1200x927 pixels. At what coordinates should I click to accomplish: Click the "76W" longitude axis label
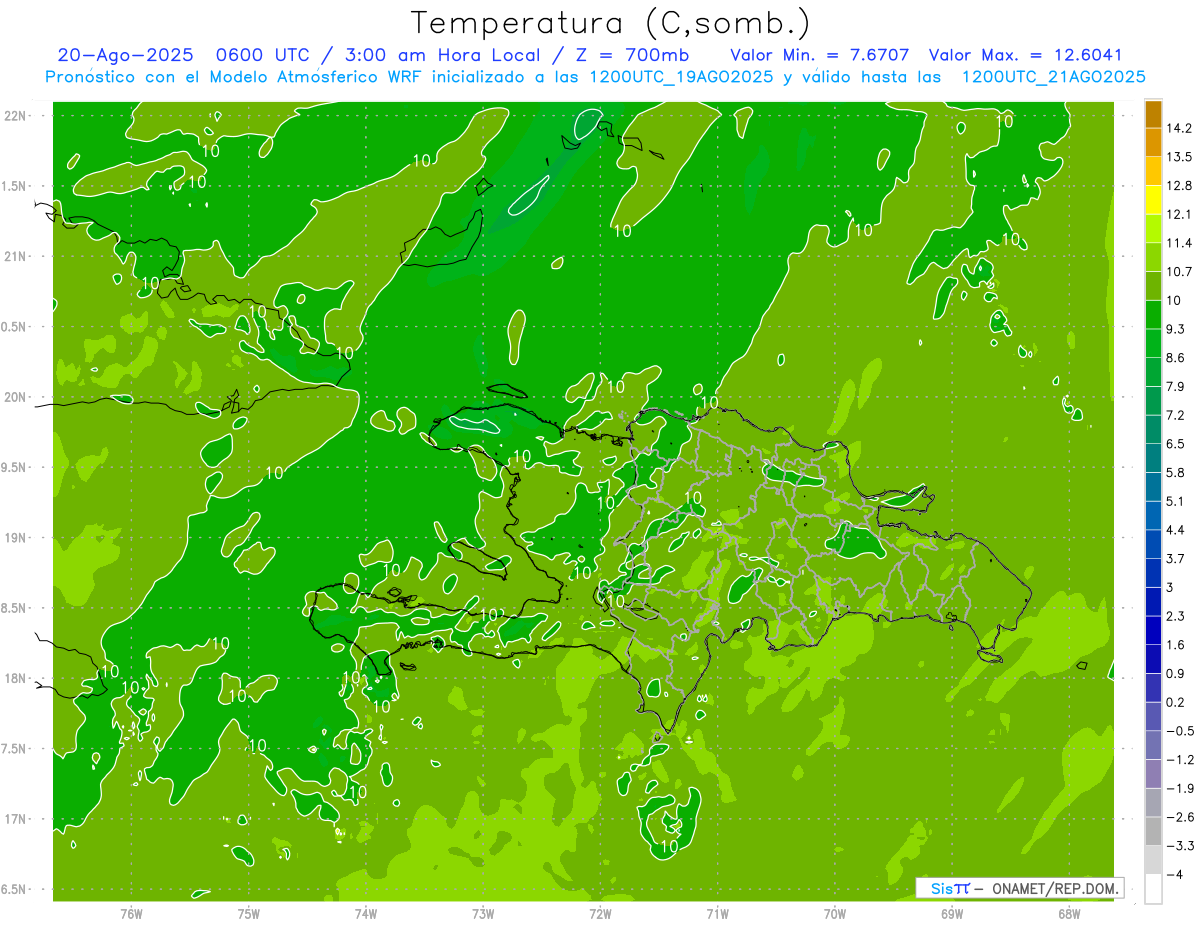131,913
